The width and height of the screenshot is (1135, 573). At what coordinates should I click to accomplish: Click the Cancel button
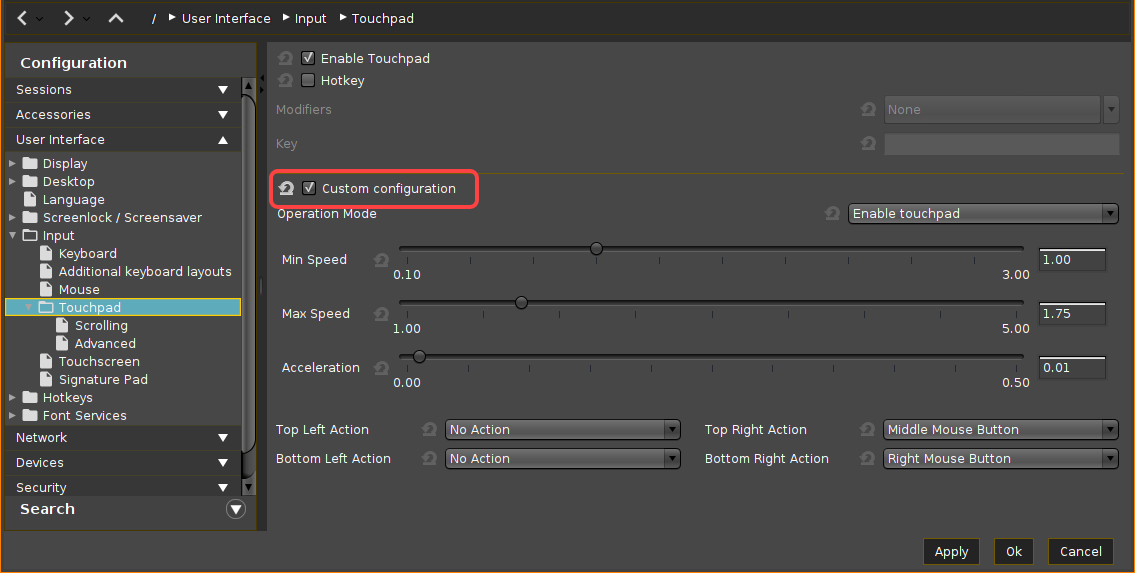click(1080, 551)
